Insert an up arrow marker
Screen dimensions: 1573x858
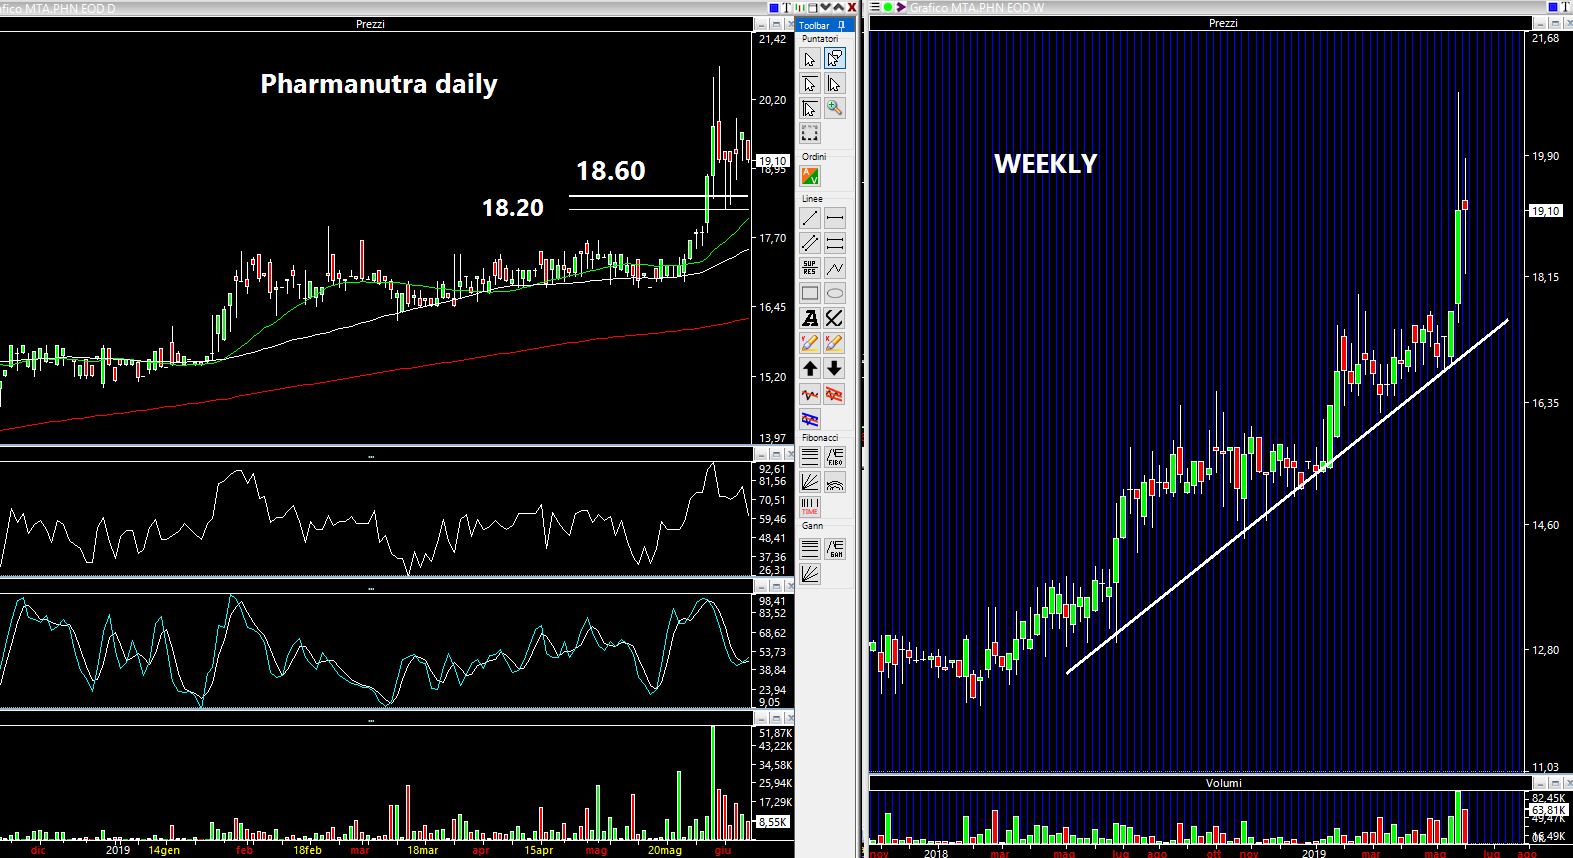click(x=810, y=368)
